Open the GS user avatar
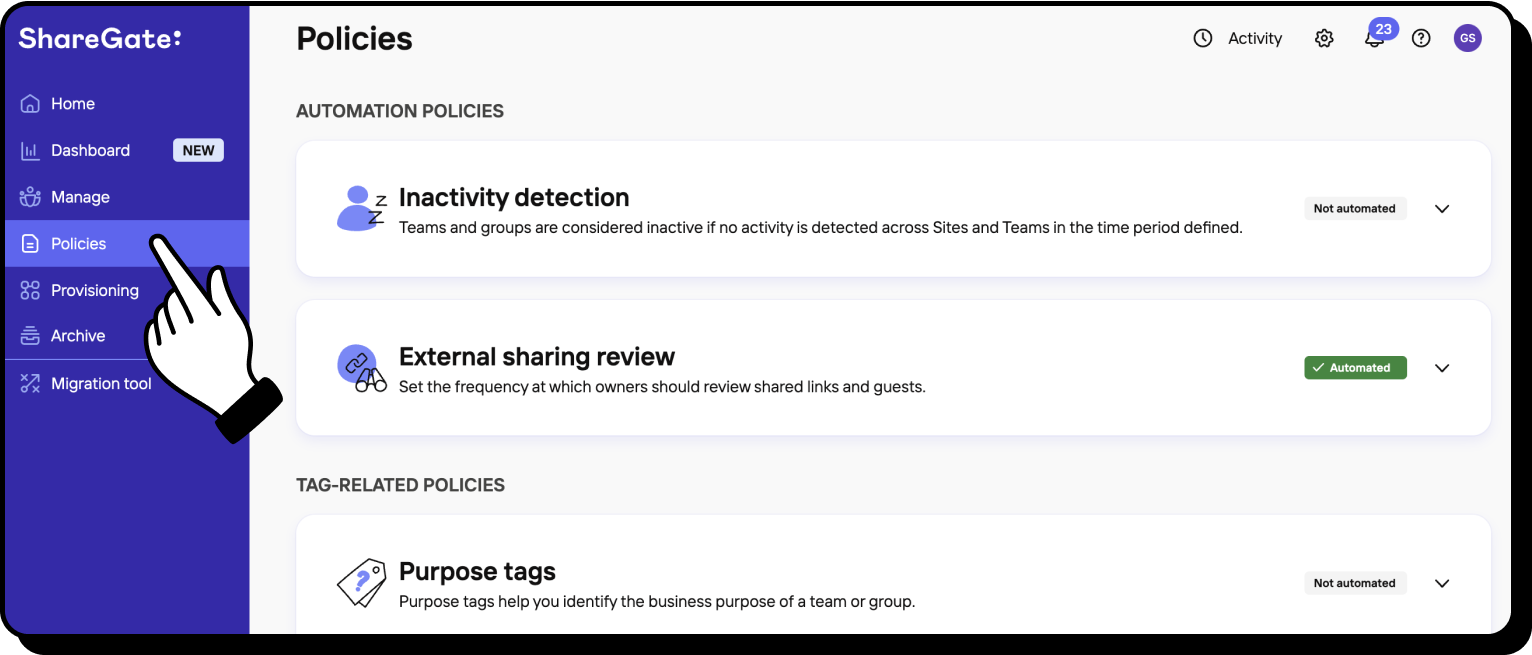The image size is (1532, 655). coord(1467,38)
